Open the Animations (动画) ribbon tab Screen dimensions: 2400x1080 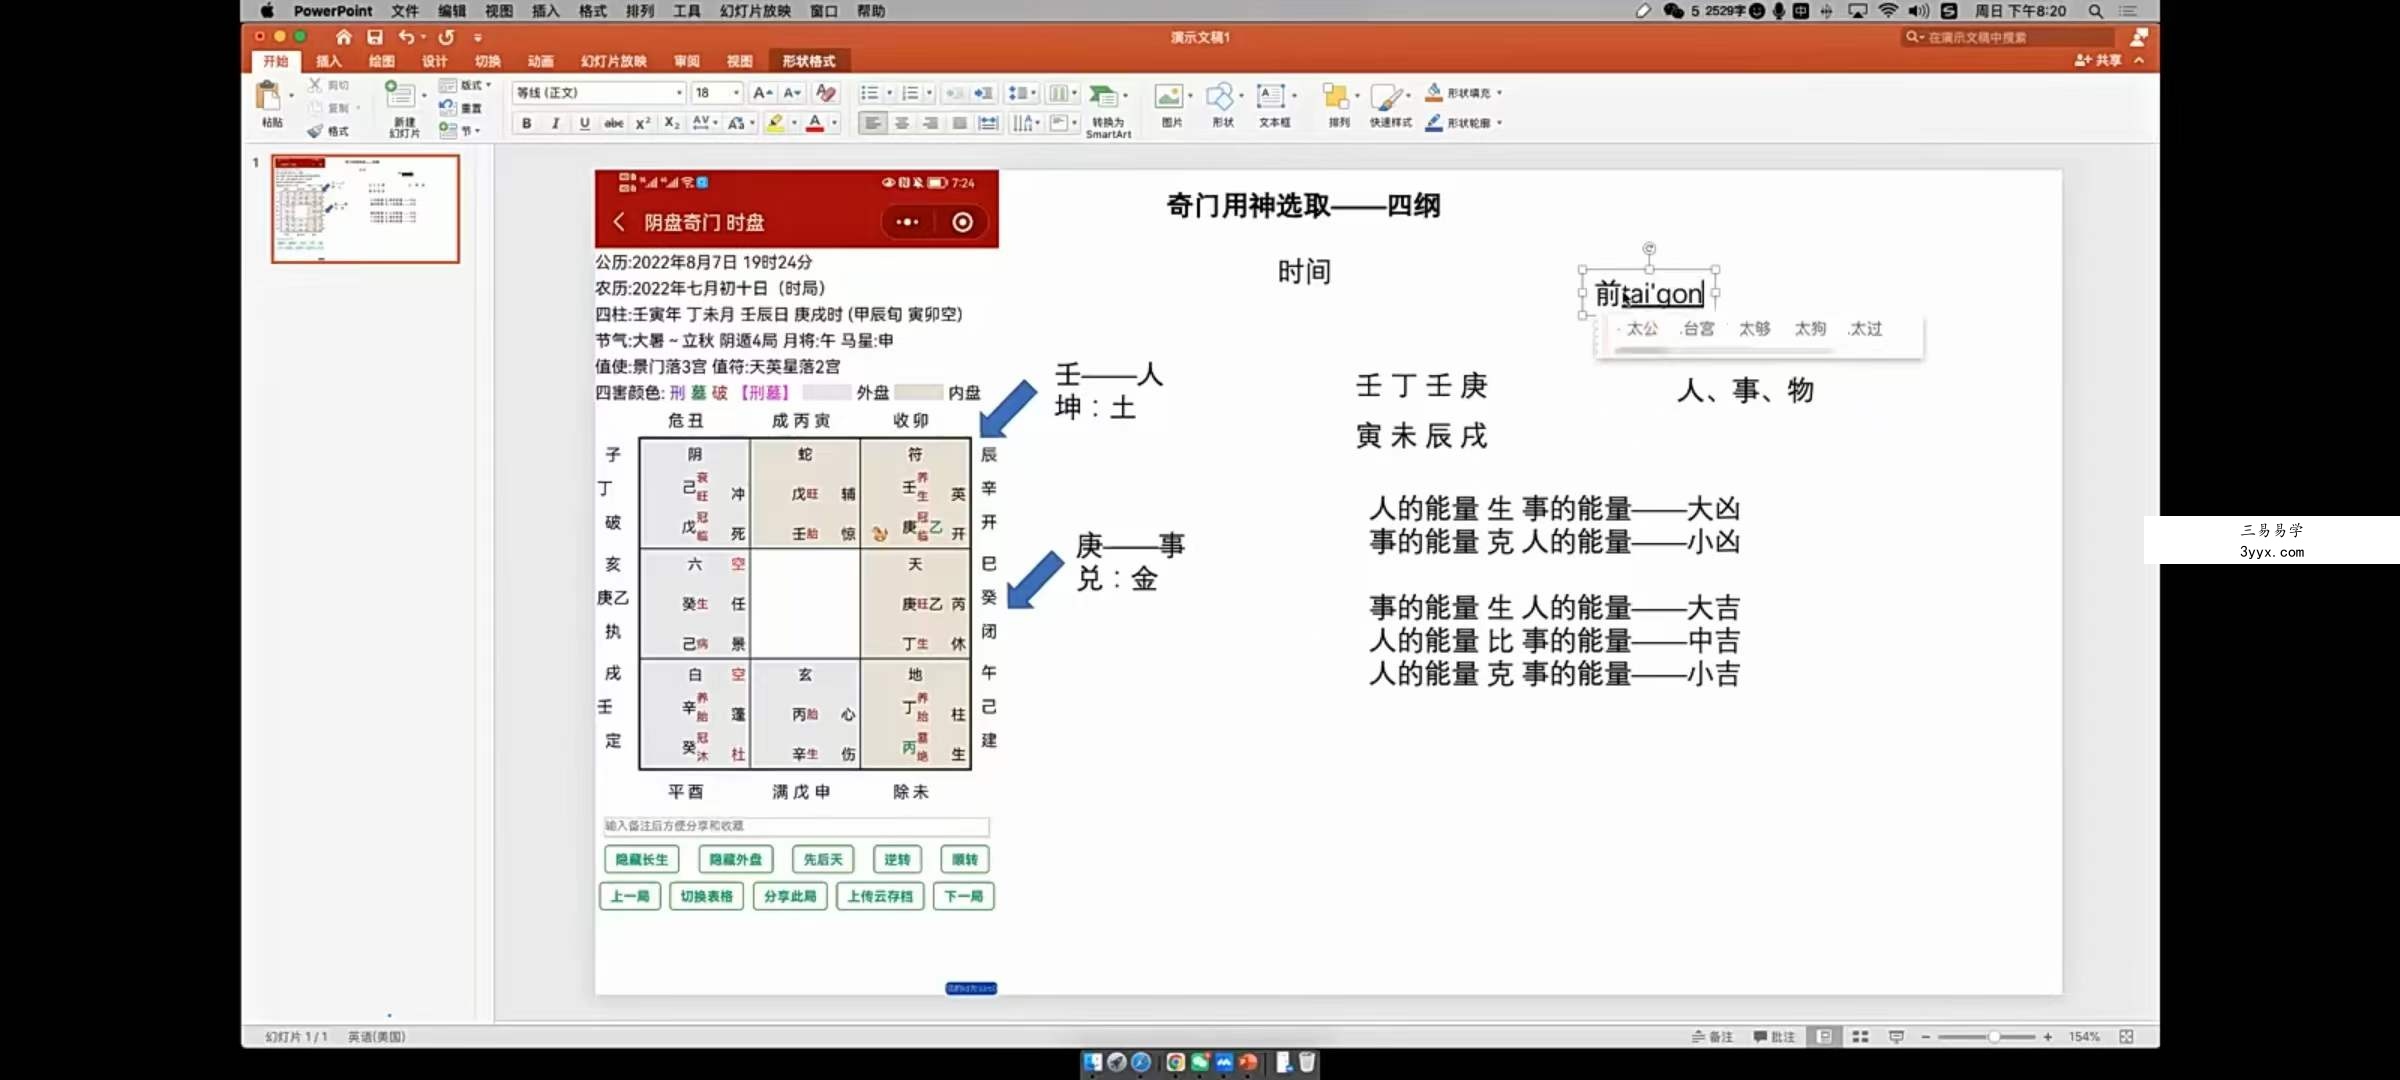tap(540, 61)
